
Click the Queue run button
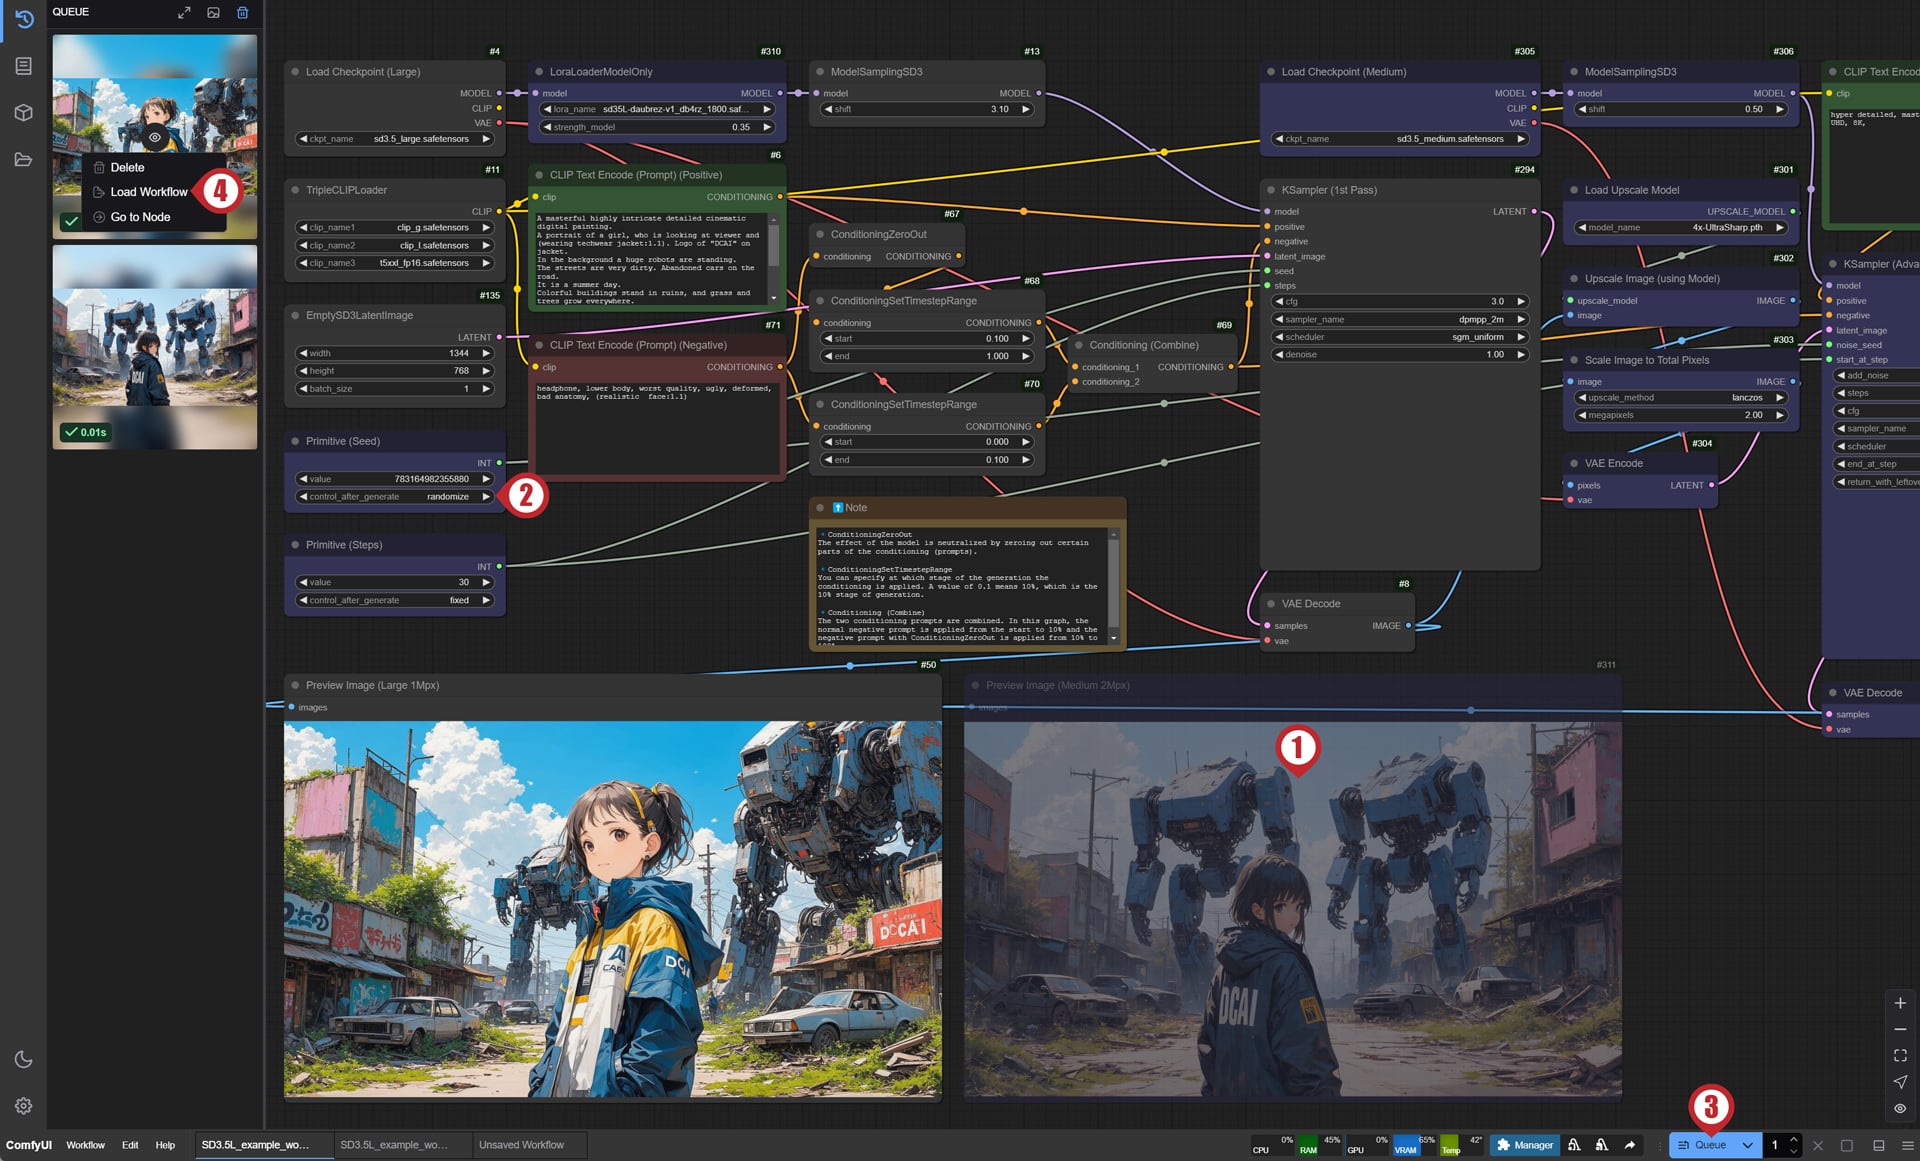coord(1702,1145)
